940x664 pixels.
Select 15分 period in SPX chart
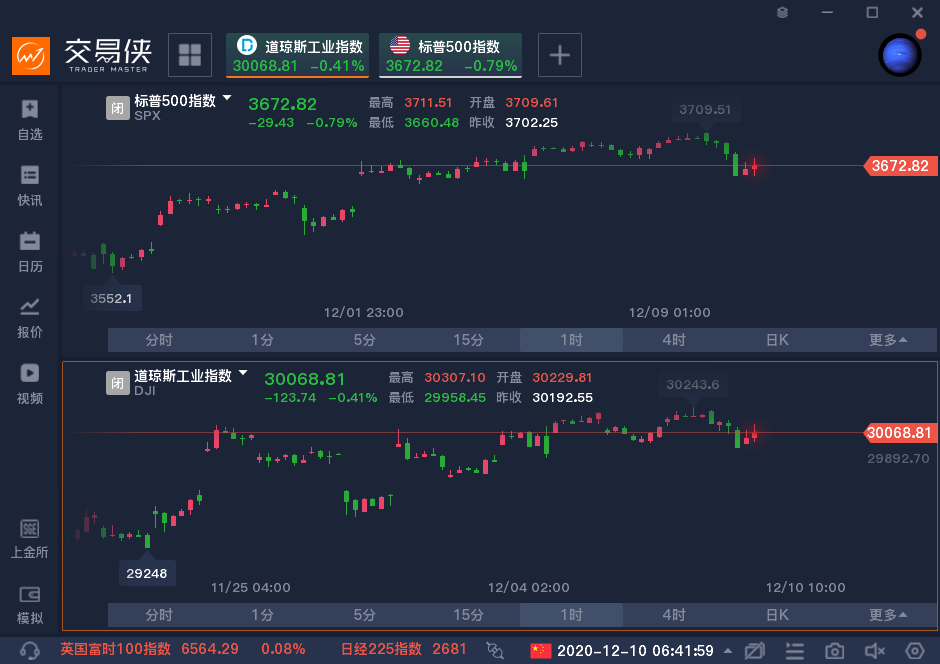pos(468,340)
